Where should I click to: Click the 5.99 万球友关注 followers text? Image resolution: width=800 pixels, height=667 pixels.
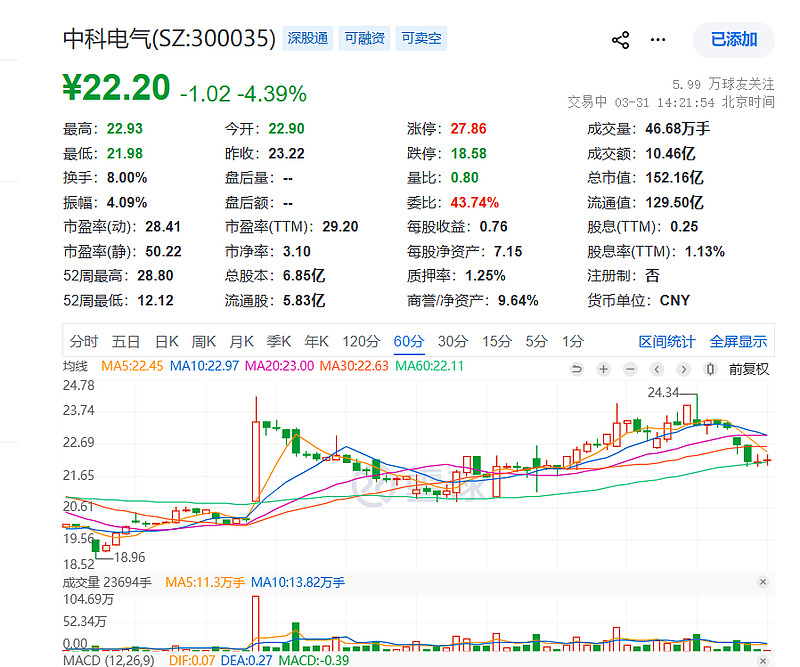(723, 84)
